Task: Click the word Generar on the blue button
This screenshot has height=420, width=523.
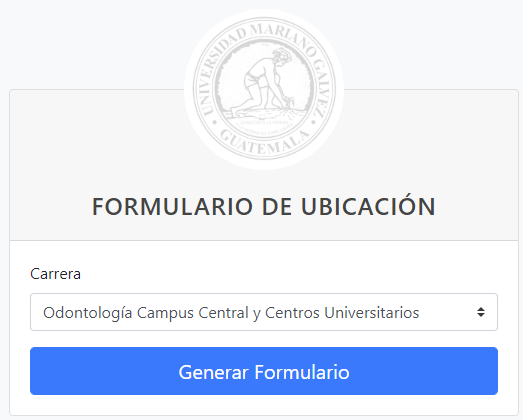Action: tap(213, 372)
